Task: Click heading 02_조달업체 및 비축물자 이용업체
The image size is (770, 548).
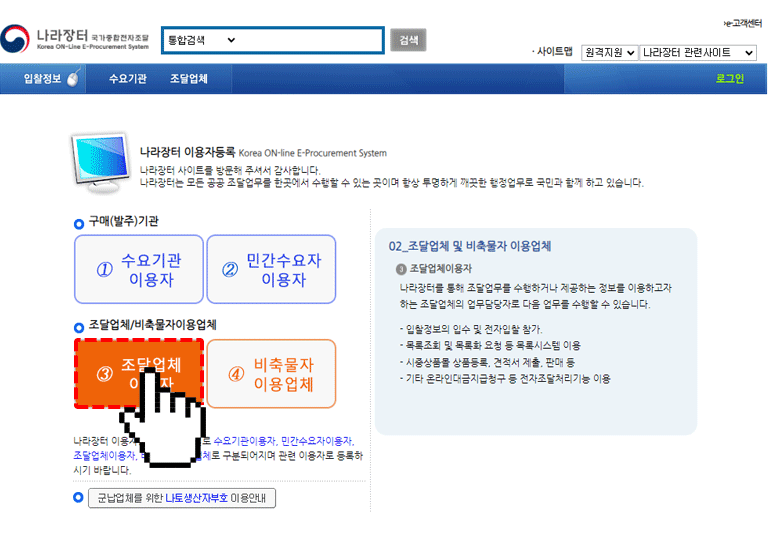Action: [x=469, y=246]
